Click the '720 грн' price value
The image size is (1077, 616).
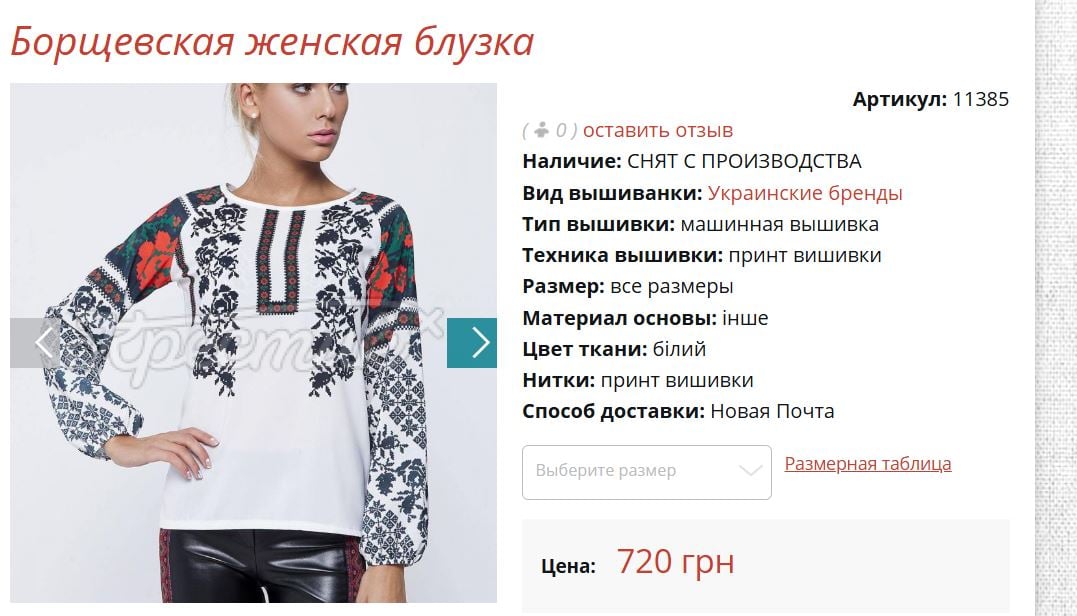pos(675,562)
